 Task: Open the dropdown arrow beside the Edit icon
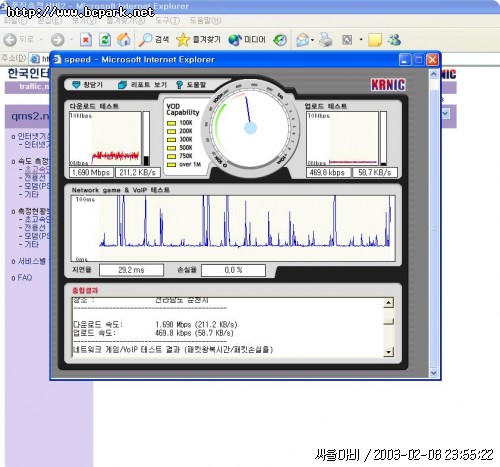pyautogui.click(x=361, y=40)
